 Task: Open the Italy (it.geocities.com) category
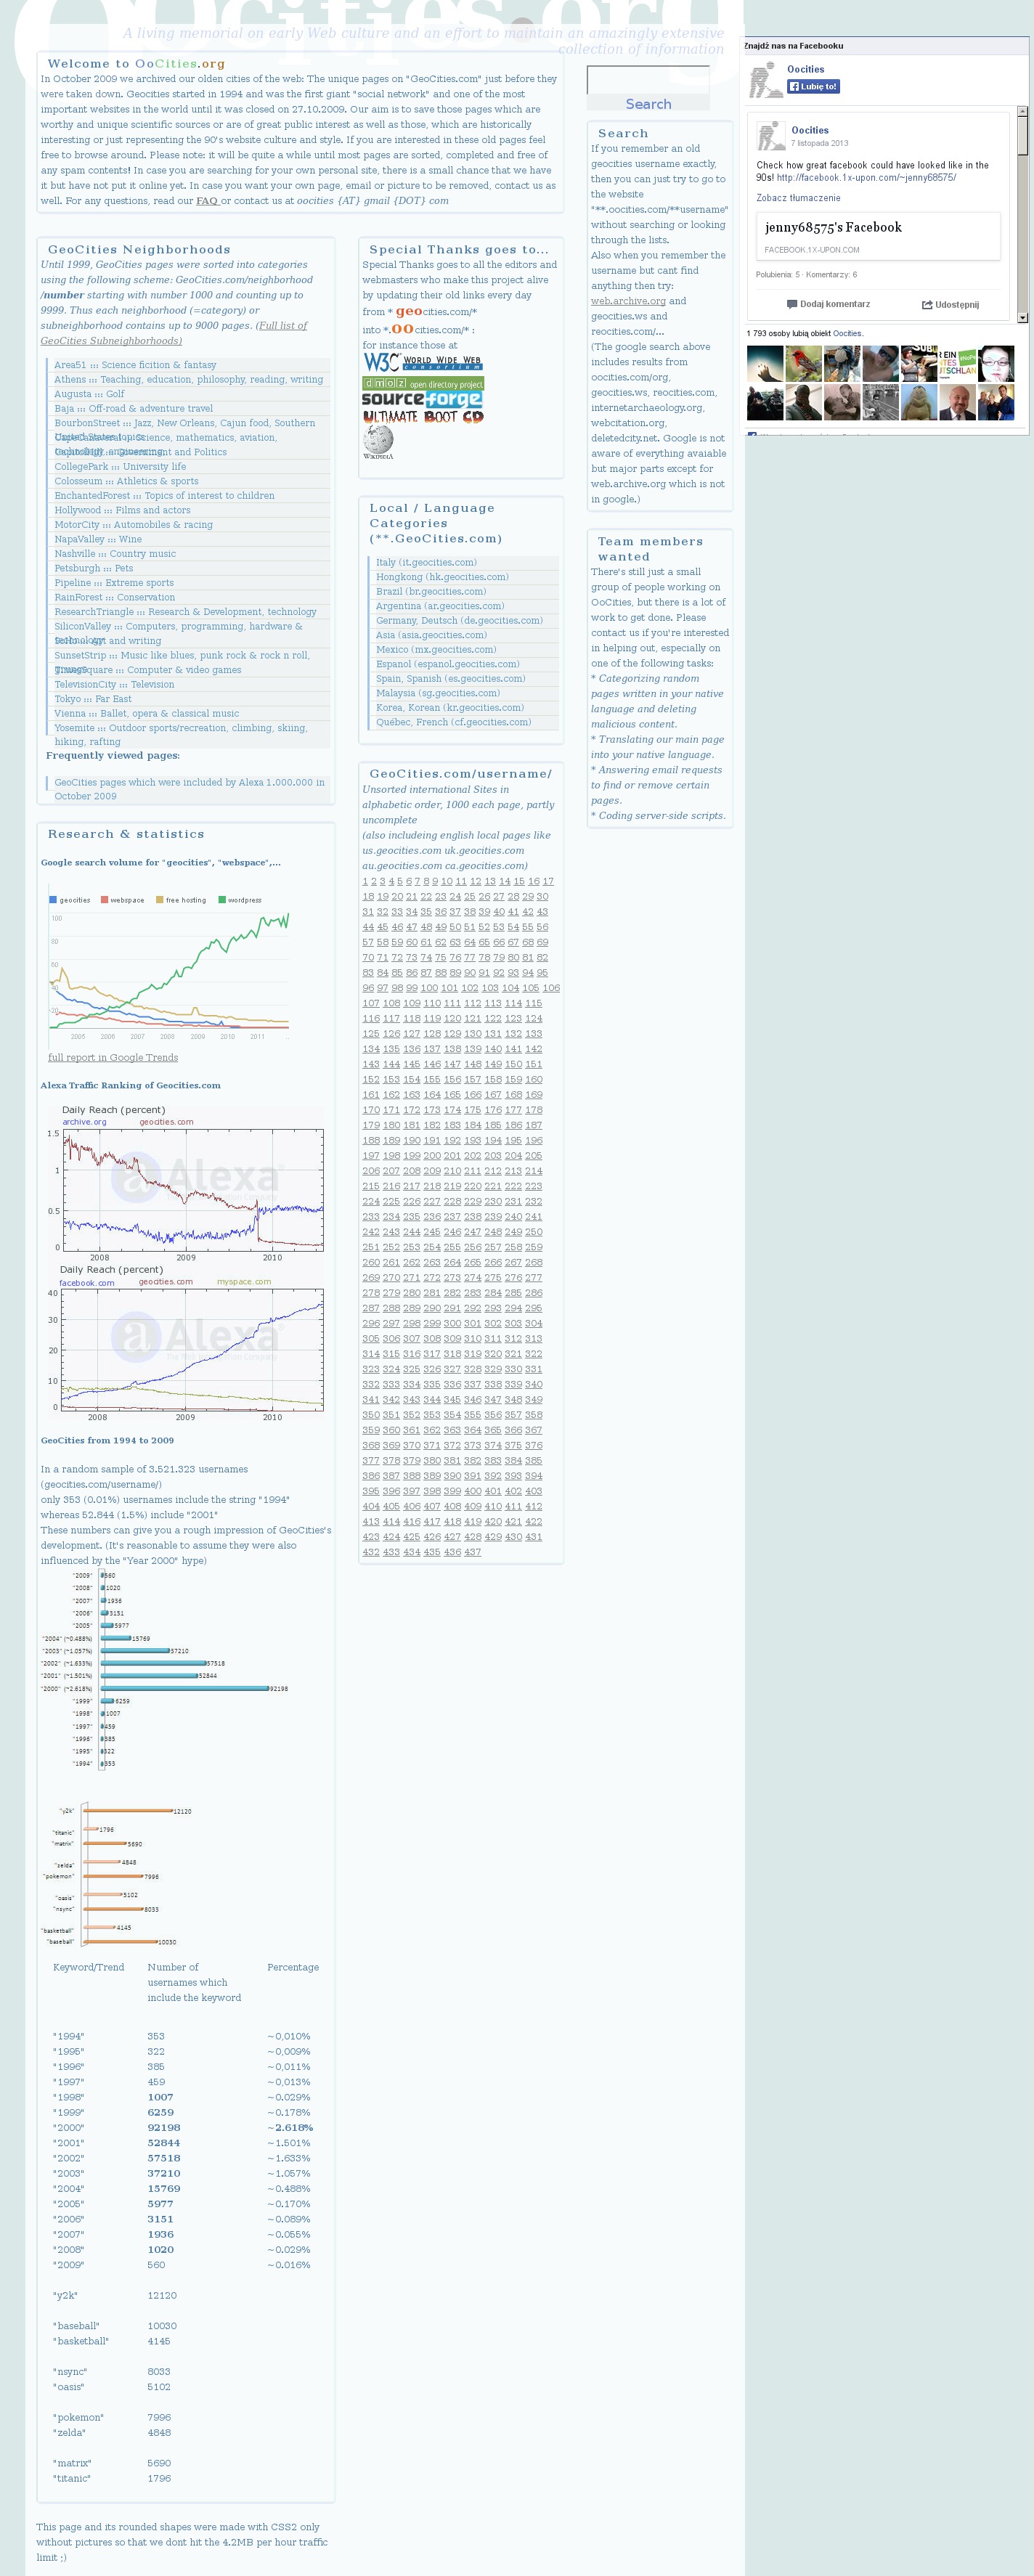pyautogui.click(x=426, y=563)
